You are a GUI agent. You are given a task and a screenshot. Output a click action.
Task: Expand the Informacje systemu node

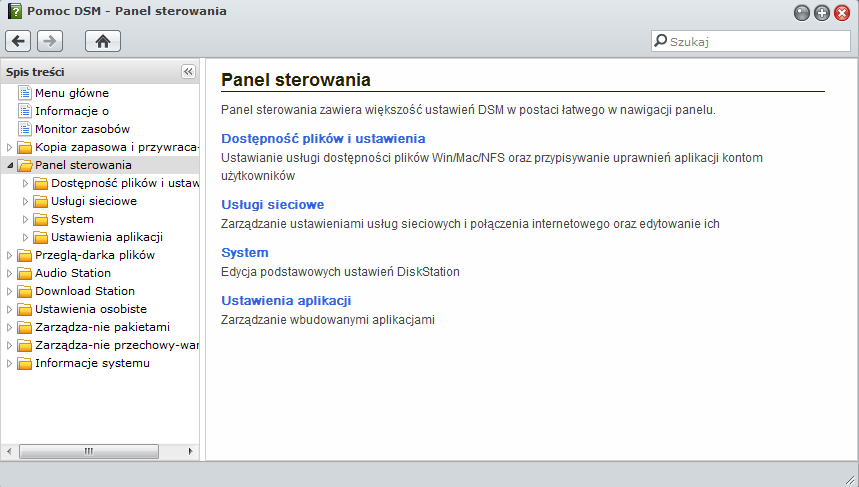coord(9,364)
